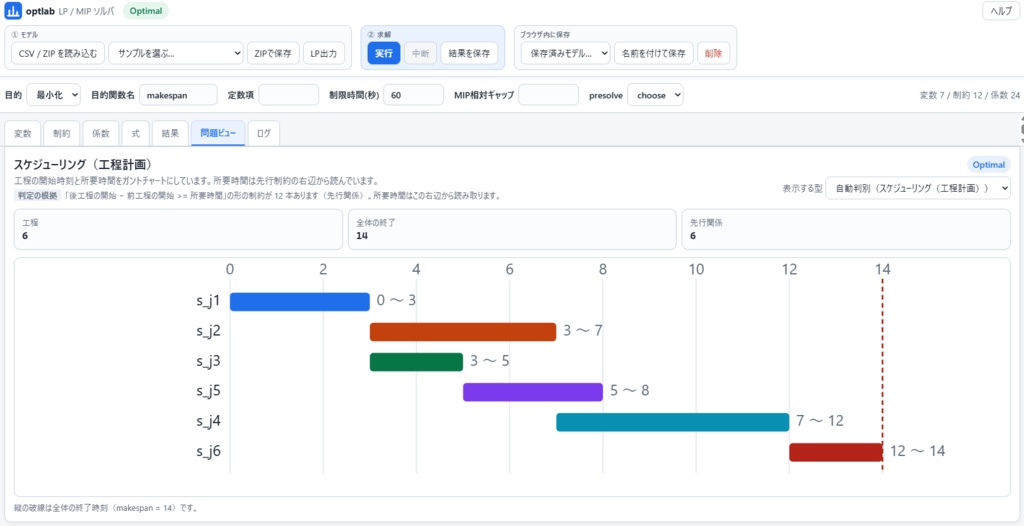
Task: Click the purple s_j5 Gantt bar
Action: pos(533,392)
